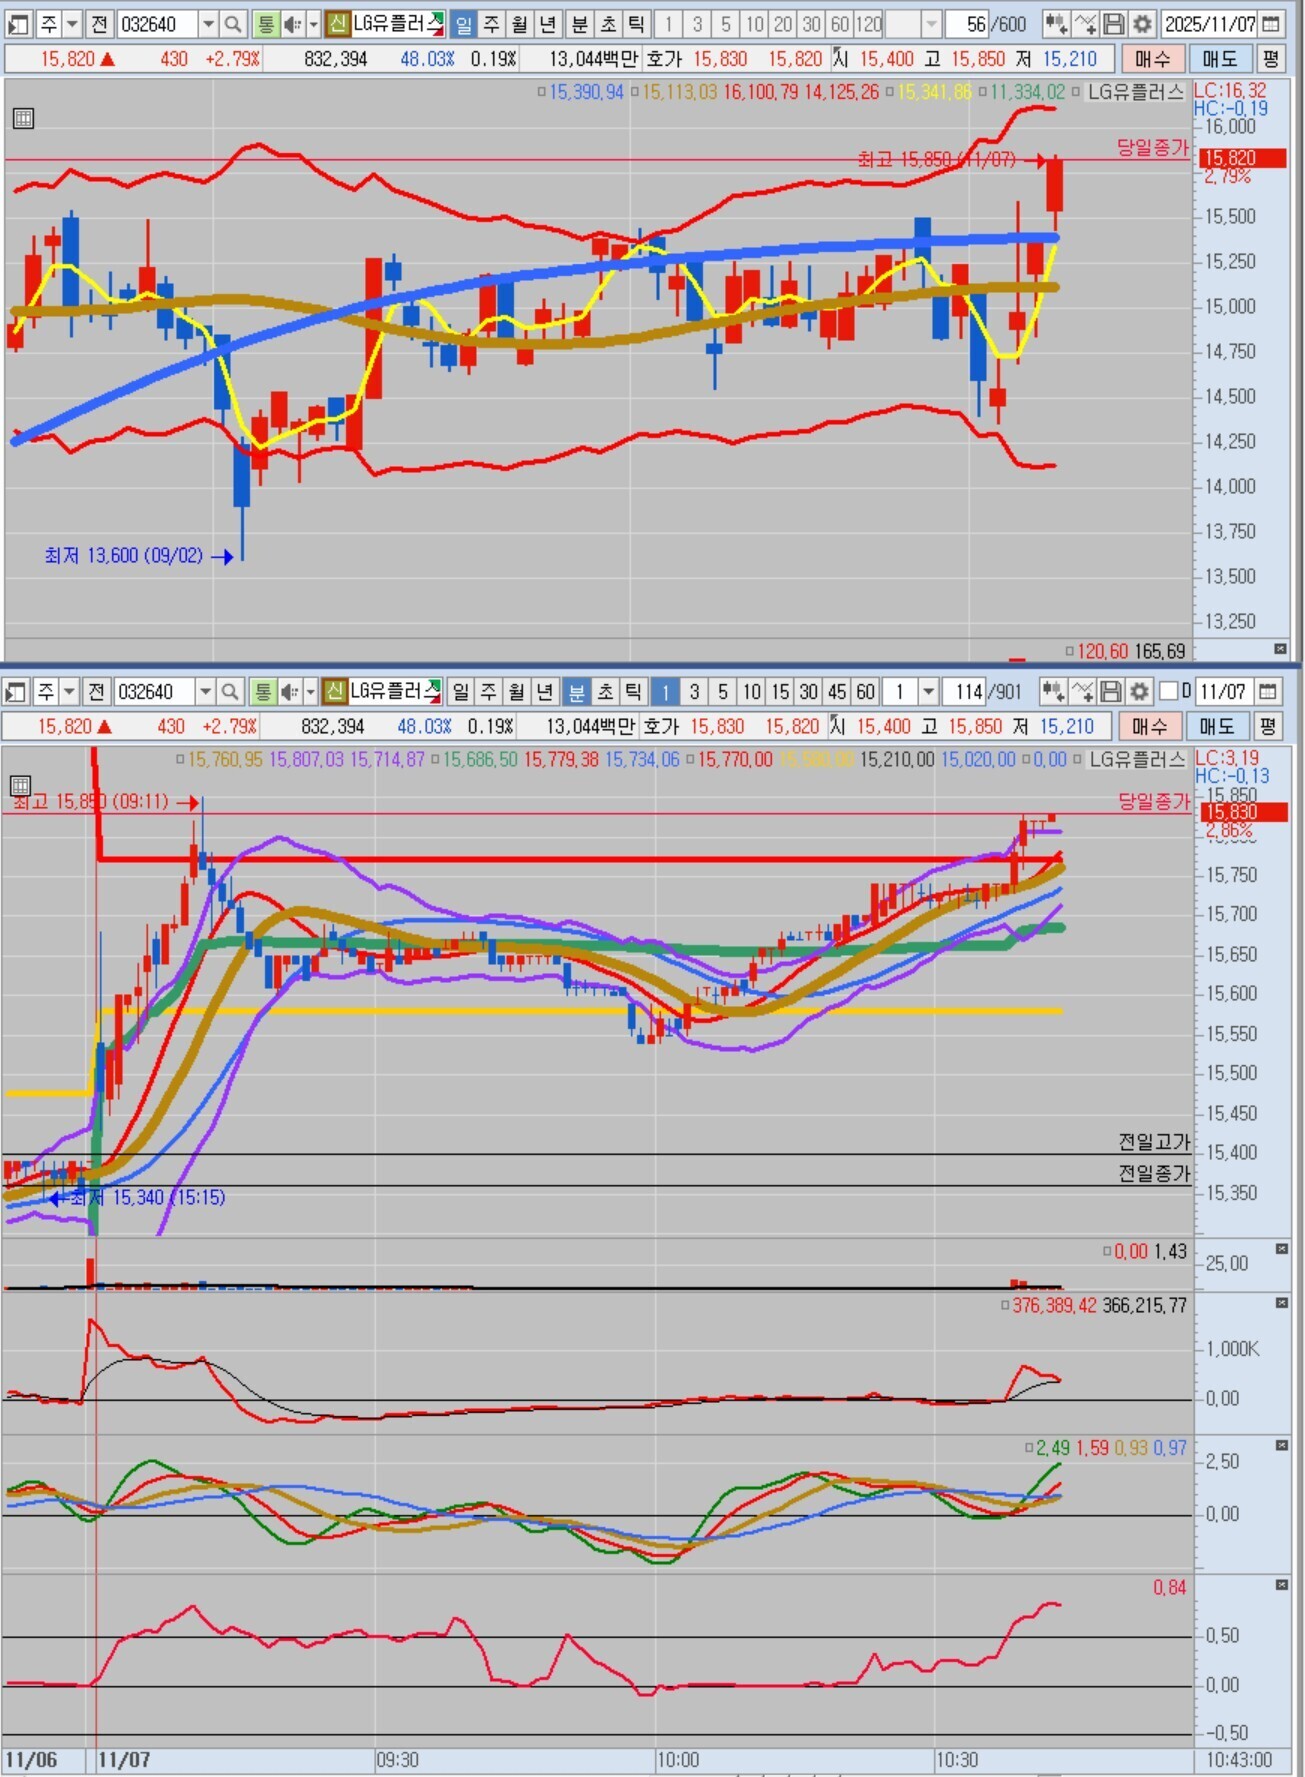This screenshot has width=1305, height=1777.
Task: Click the 평 button in the lower chart
Action: [1268, 726]
